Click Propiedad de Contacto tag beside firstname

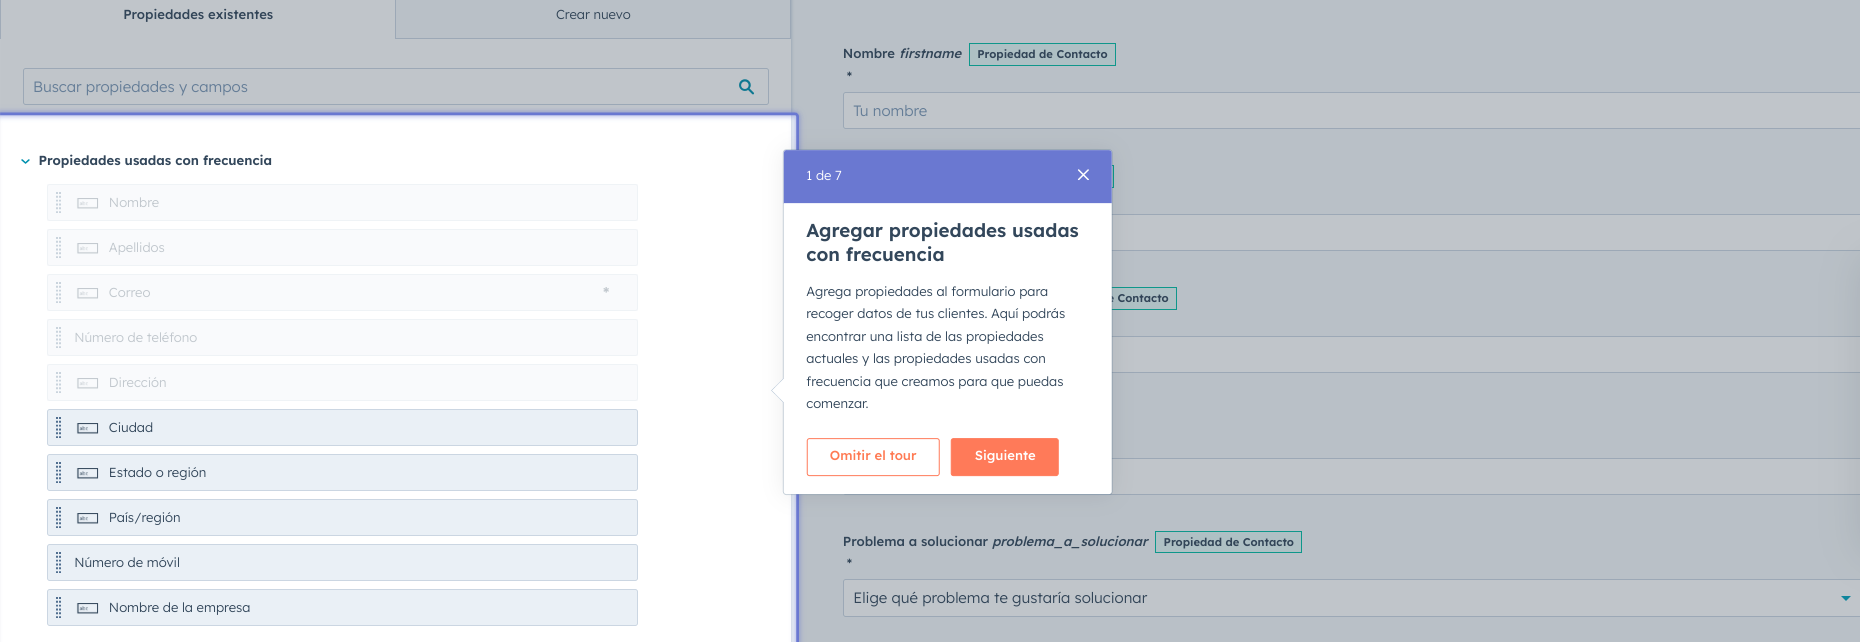(x=1042, y=54)
